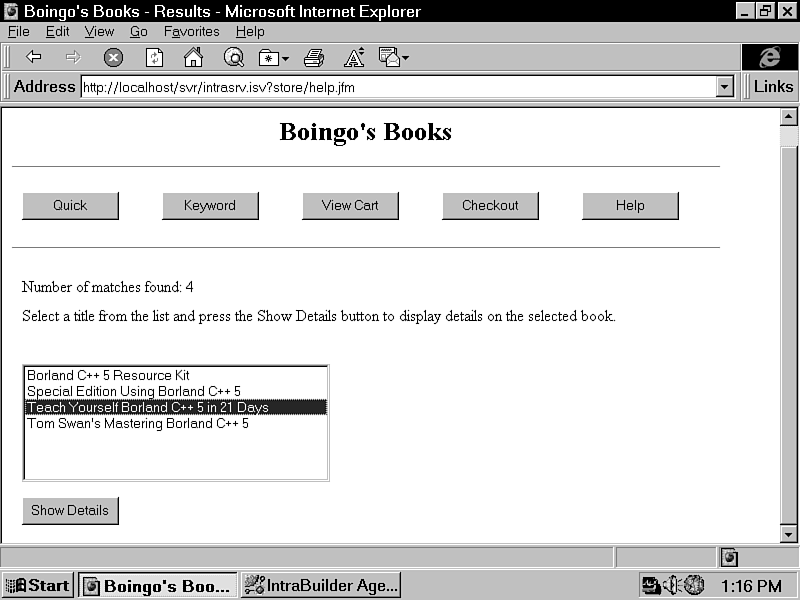Expand the Favorites dropdown arrow in toolbar
800x600 pixels.
click(x=285, y=59)
